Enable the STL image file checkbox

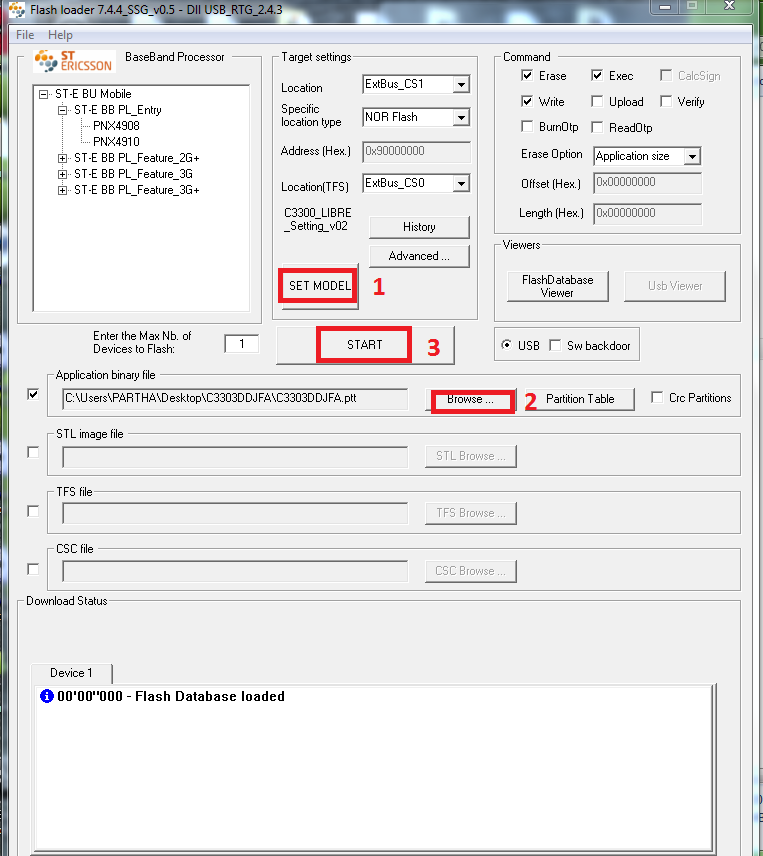tap(33, 453)
